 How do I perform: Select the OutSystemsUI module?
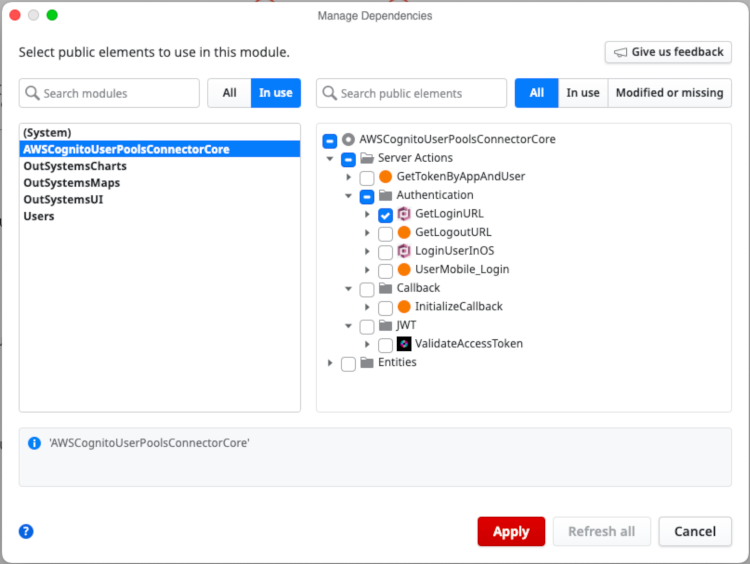pos(160,199)
